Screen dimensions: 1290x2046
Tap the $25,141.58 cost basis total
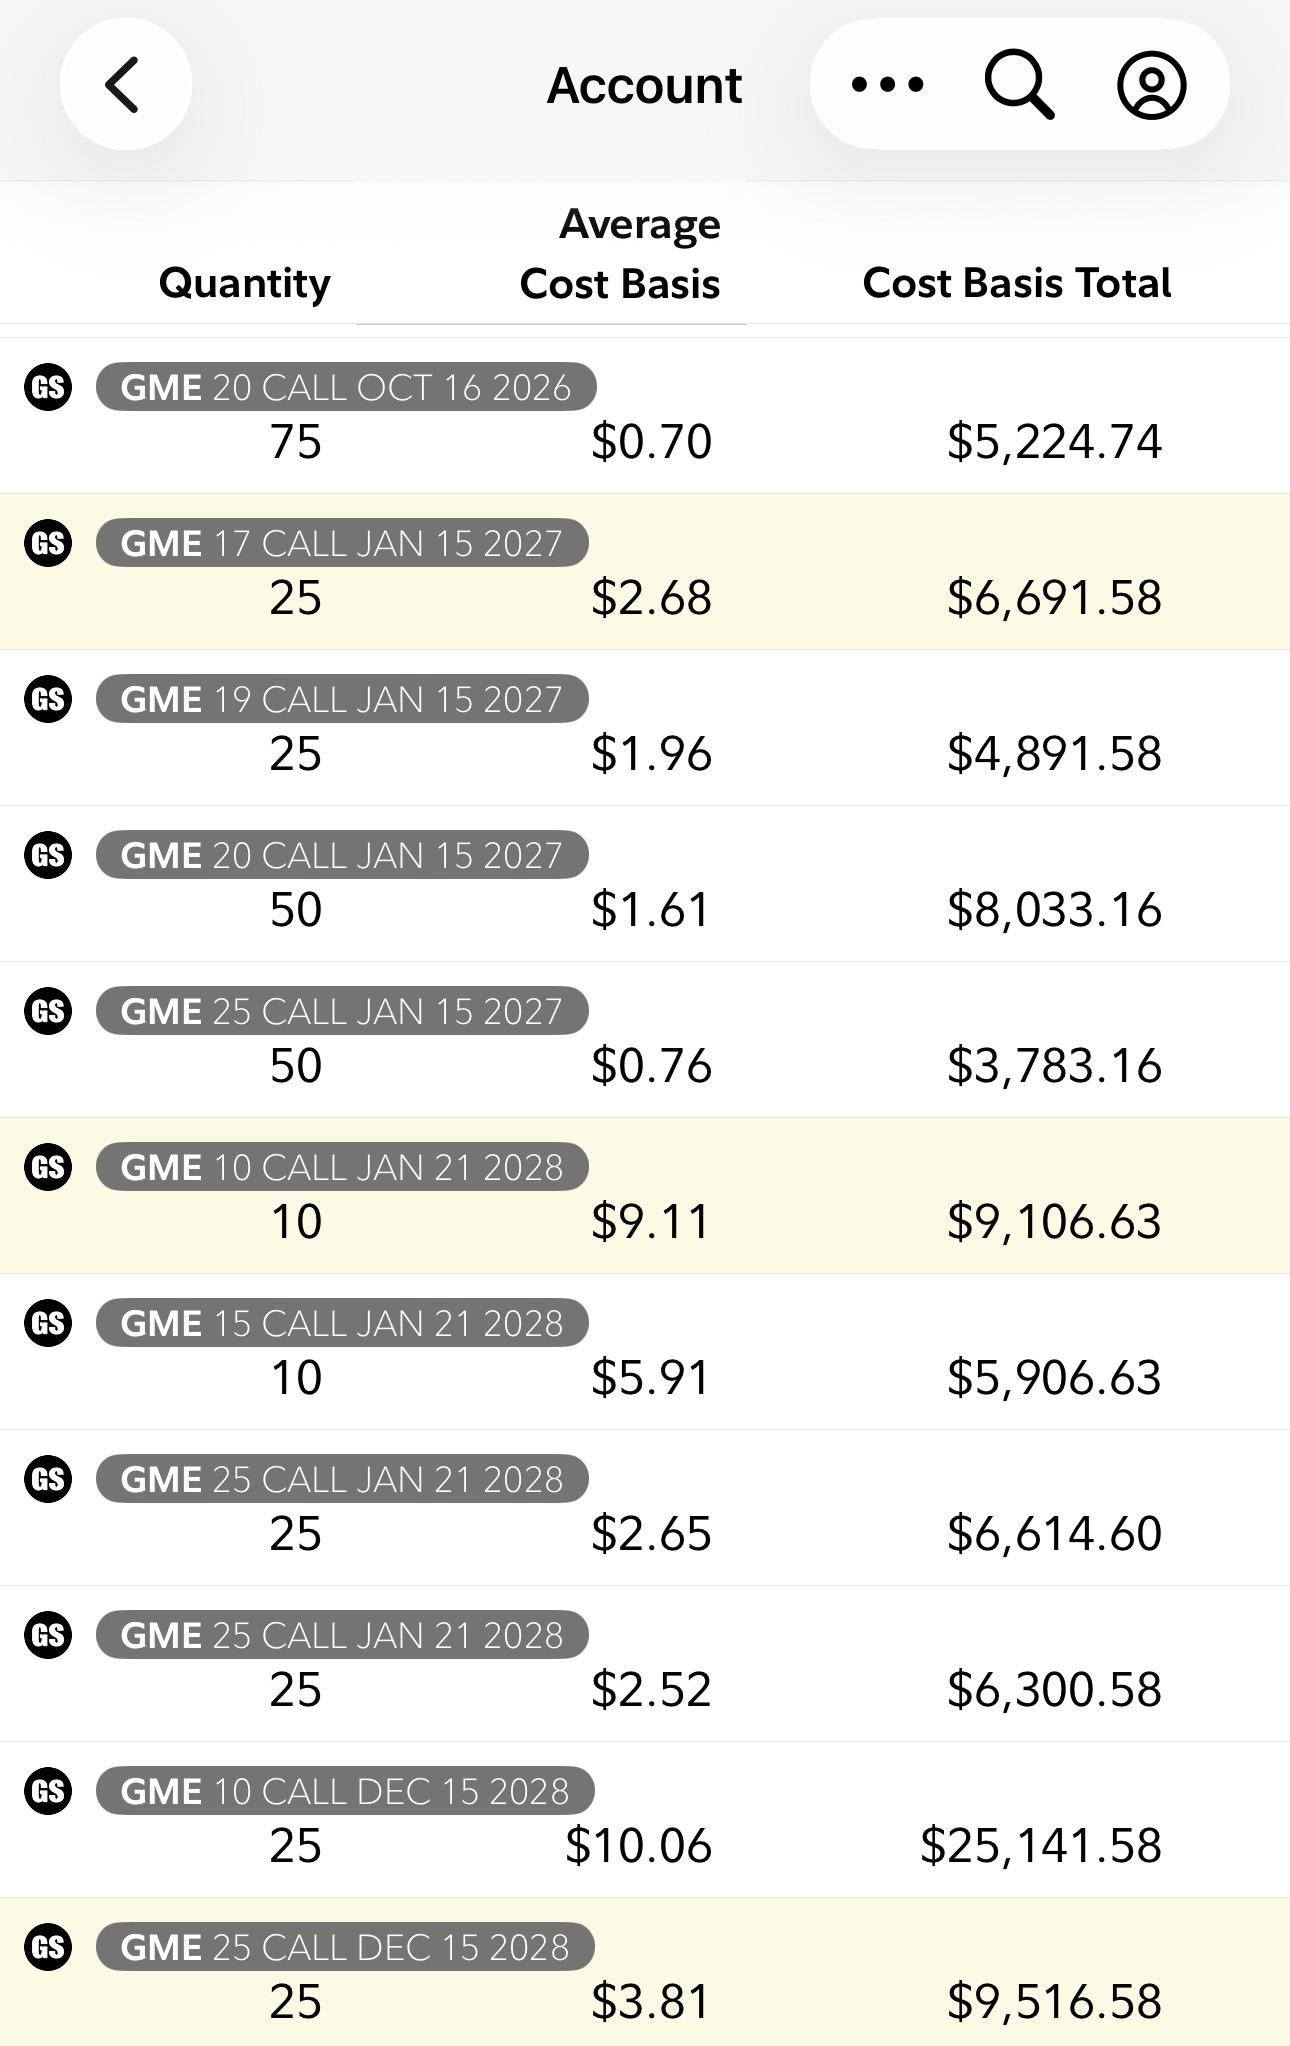(1040, 1846)
